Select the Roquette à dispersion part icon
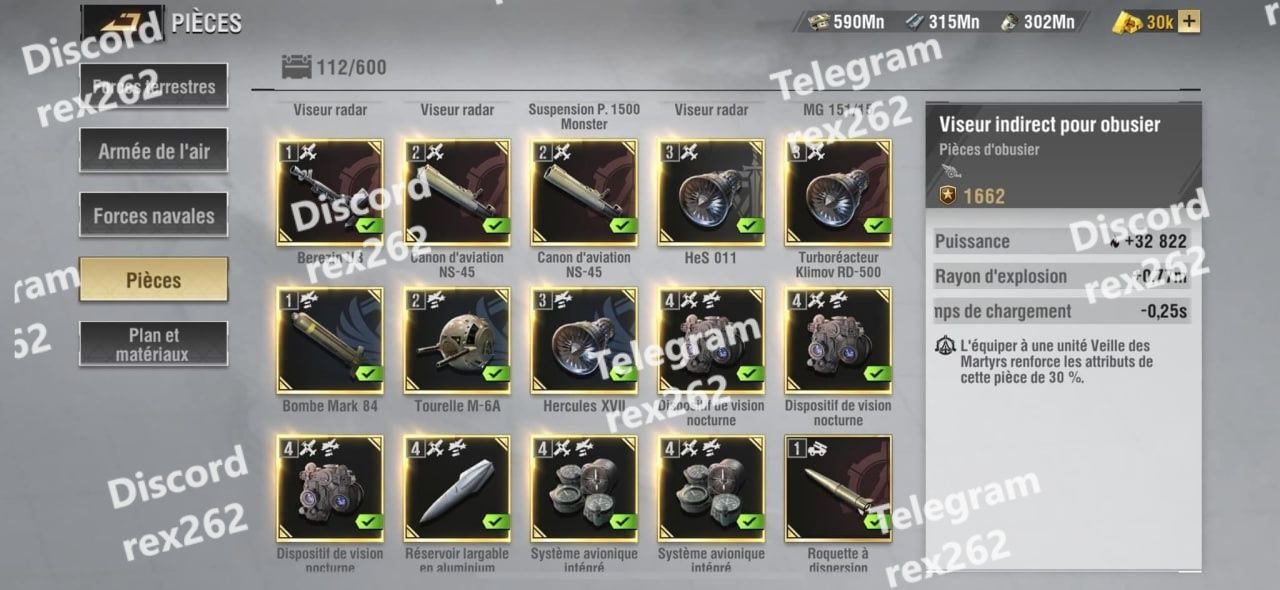The image size is (1280, 590). tap(838, 489)
